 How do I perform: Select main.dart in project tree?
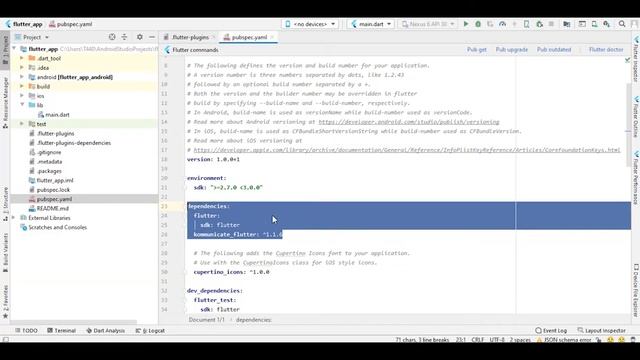[53, 115]
